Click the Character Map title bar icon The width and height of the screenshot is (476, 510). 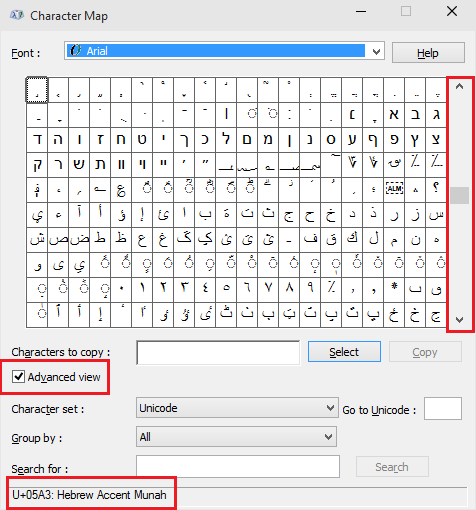pyautogui.click(x=17, y=15)
